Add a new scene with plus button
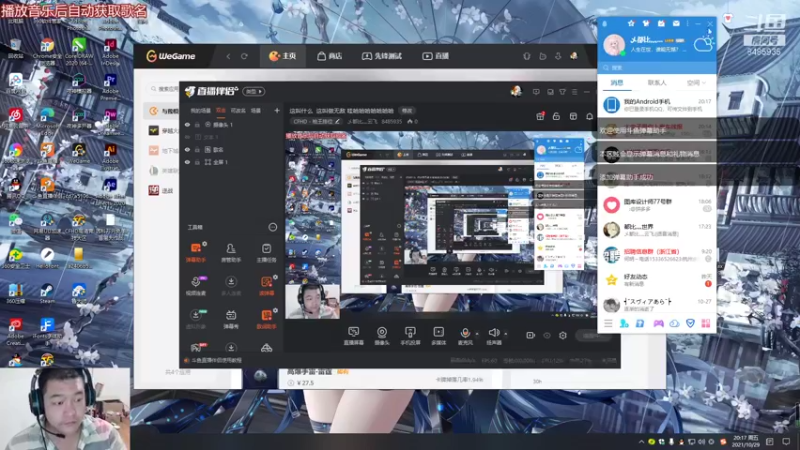Image resolution: width=800 pixels, height=450 pixels. (277, 110)
